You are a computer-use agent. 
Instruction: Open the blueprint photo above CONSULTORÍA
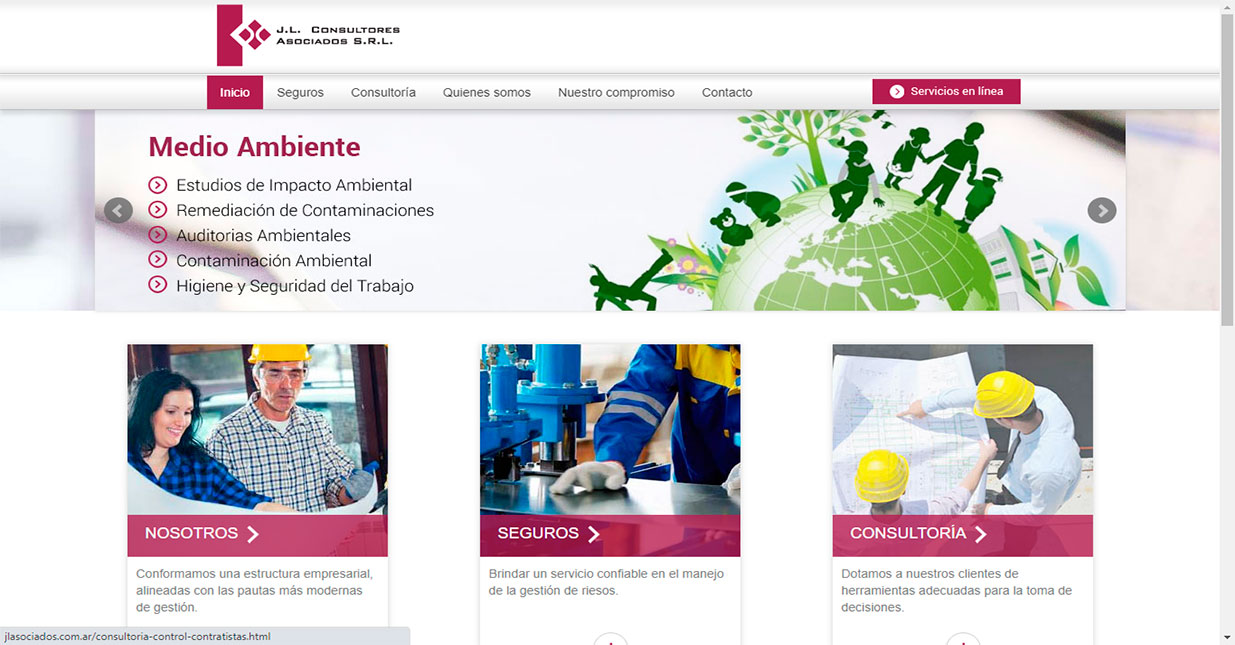point(962,429)
